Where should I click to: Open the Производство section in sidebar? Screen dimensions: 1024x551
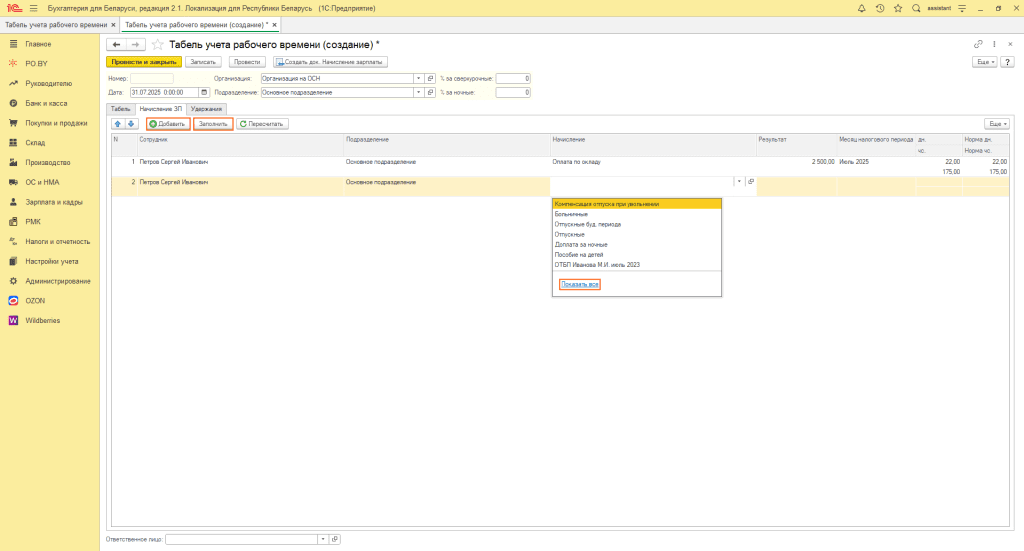(48, 163)
